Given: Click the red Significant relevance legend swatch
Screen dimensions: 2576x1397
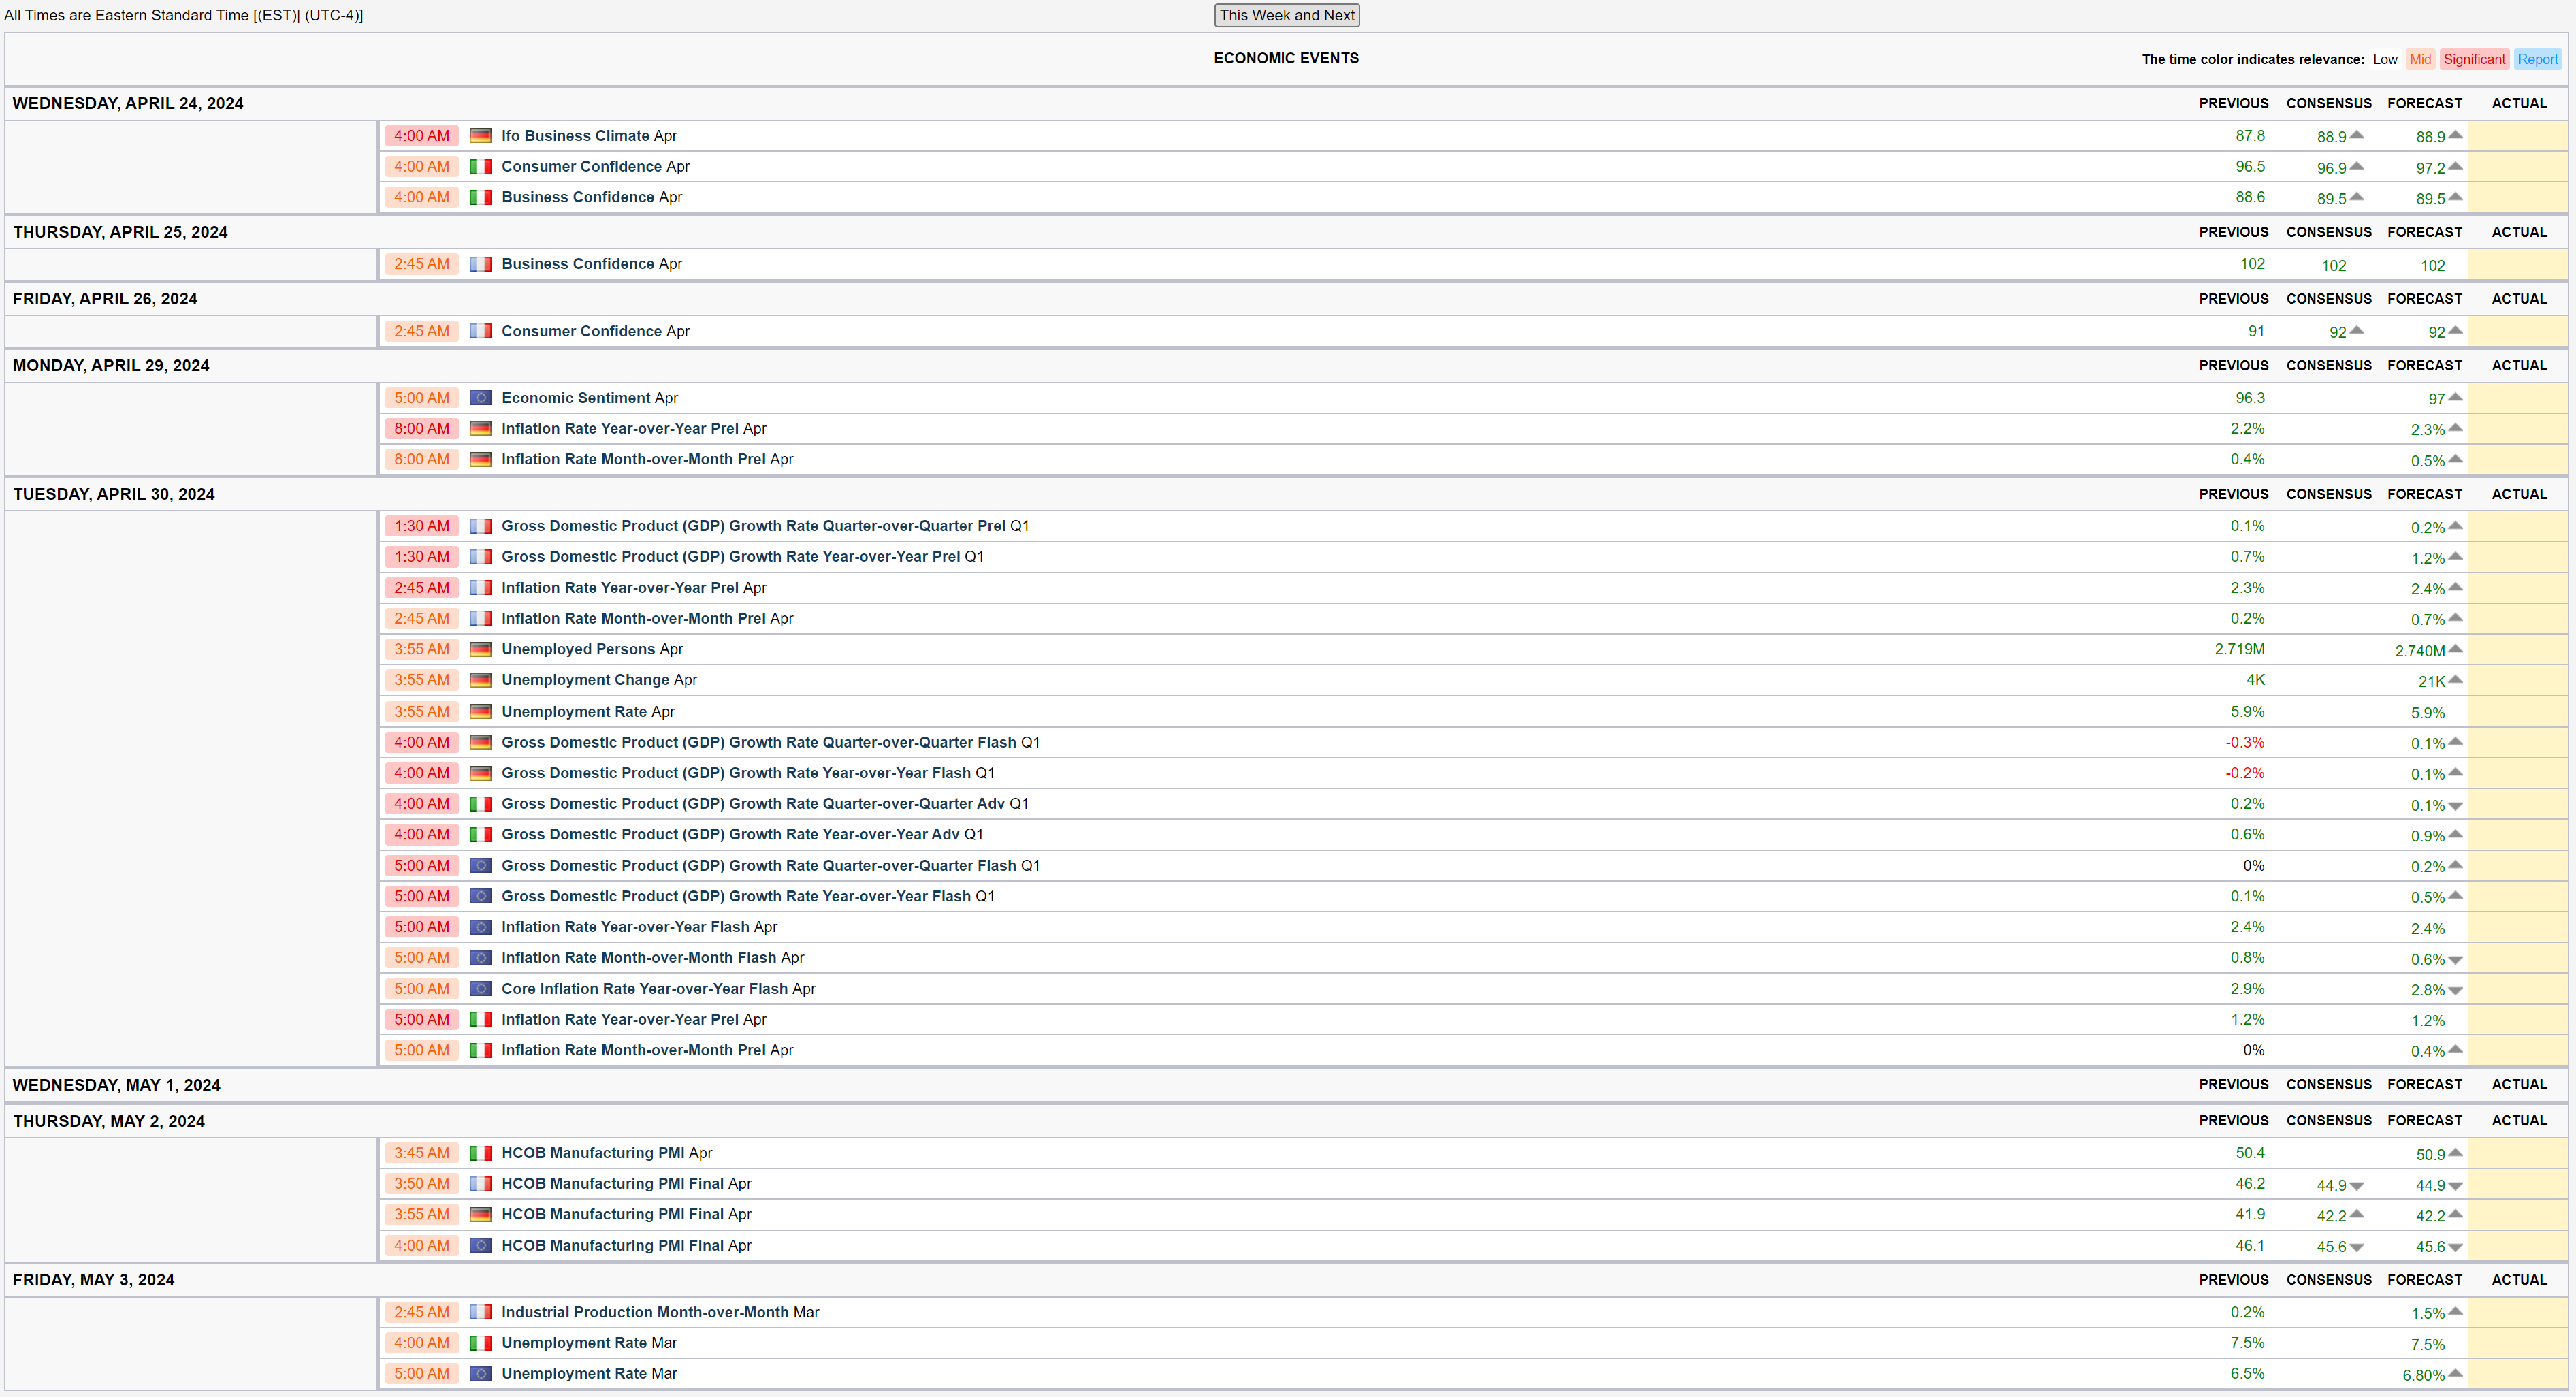Looking at the screenshot, I should (2474, 59).
